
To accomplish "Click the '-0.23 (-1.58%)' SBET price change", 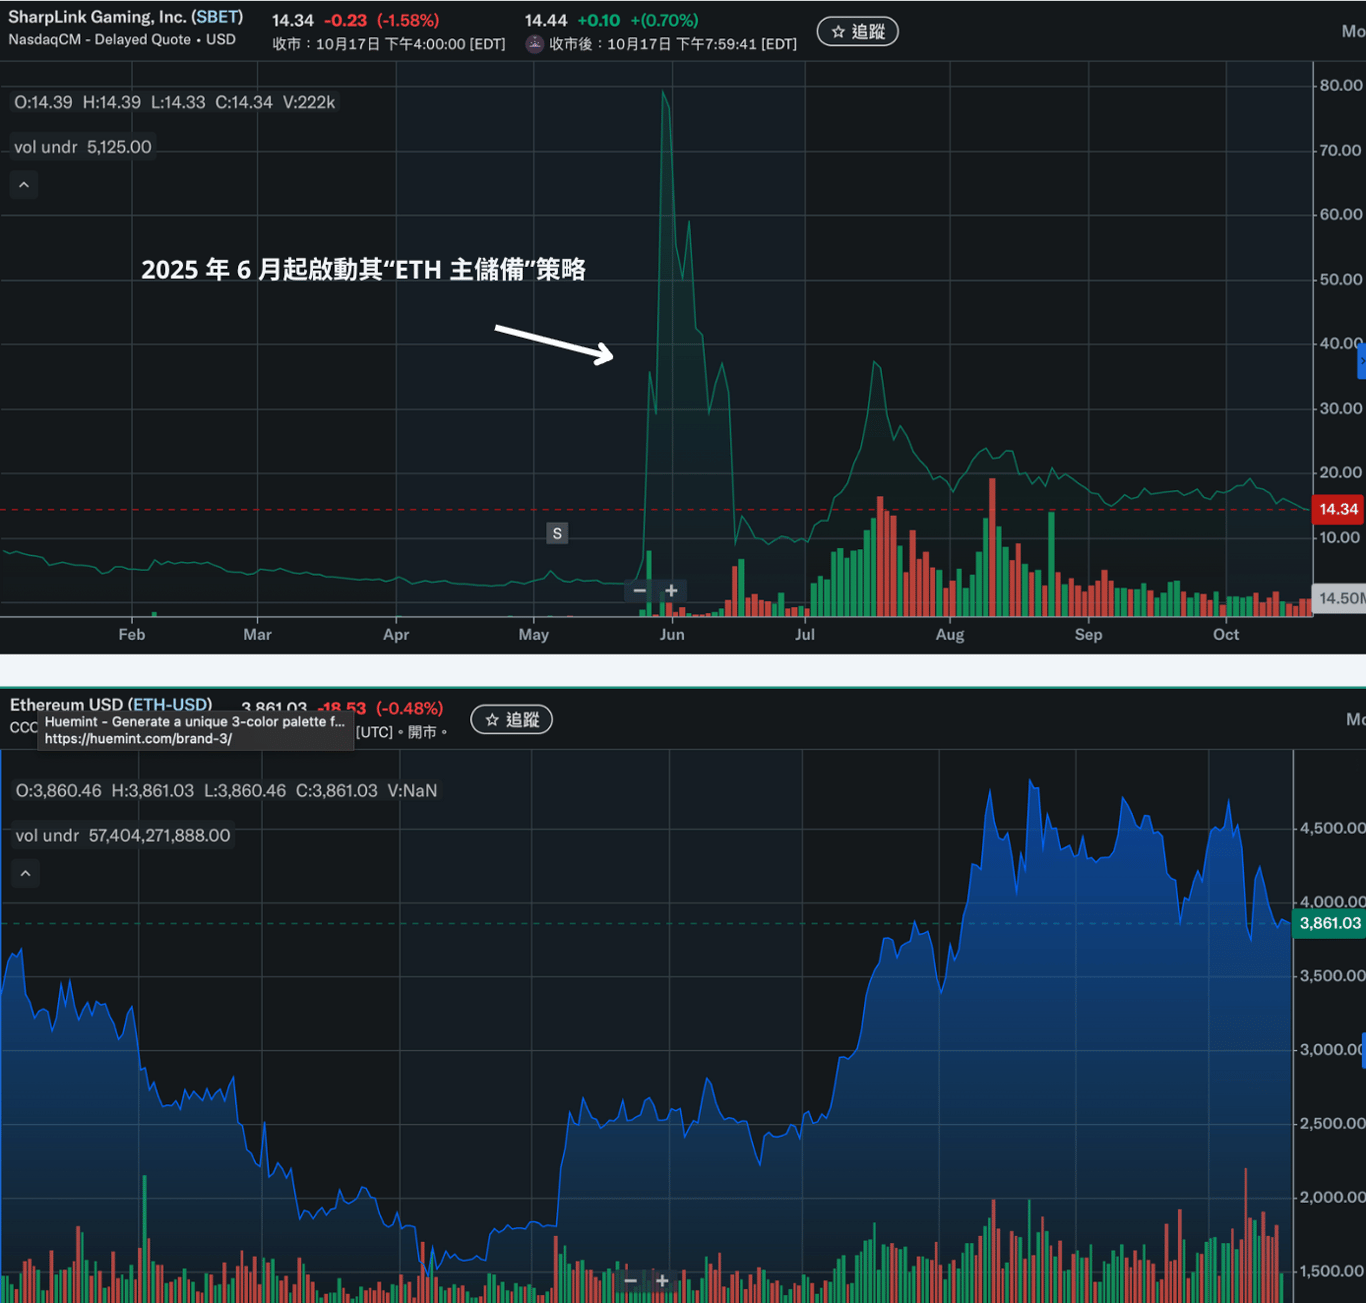I will click(x=381, y=20).
